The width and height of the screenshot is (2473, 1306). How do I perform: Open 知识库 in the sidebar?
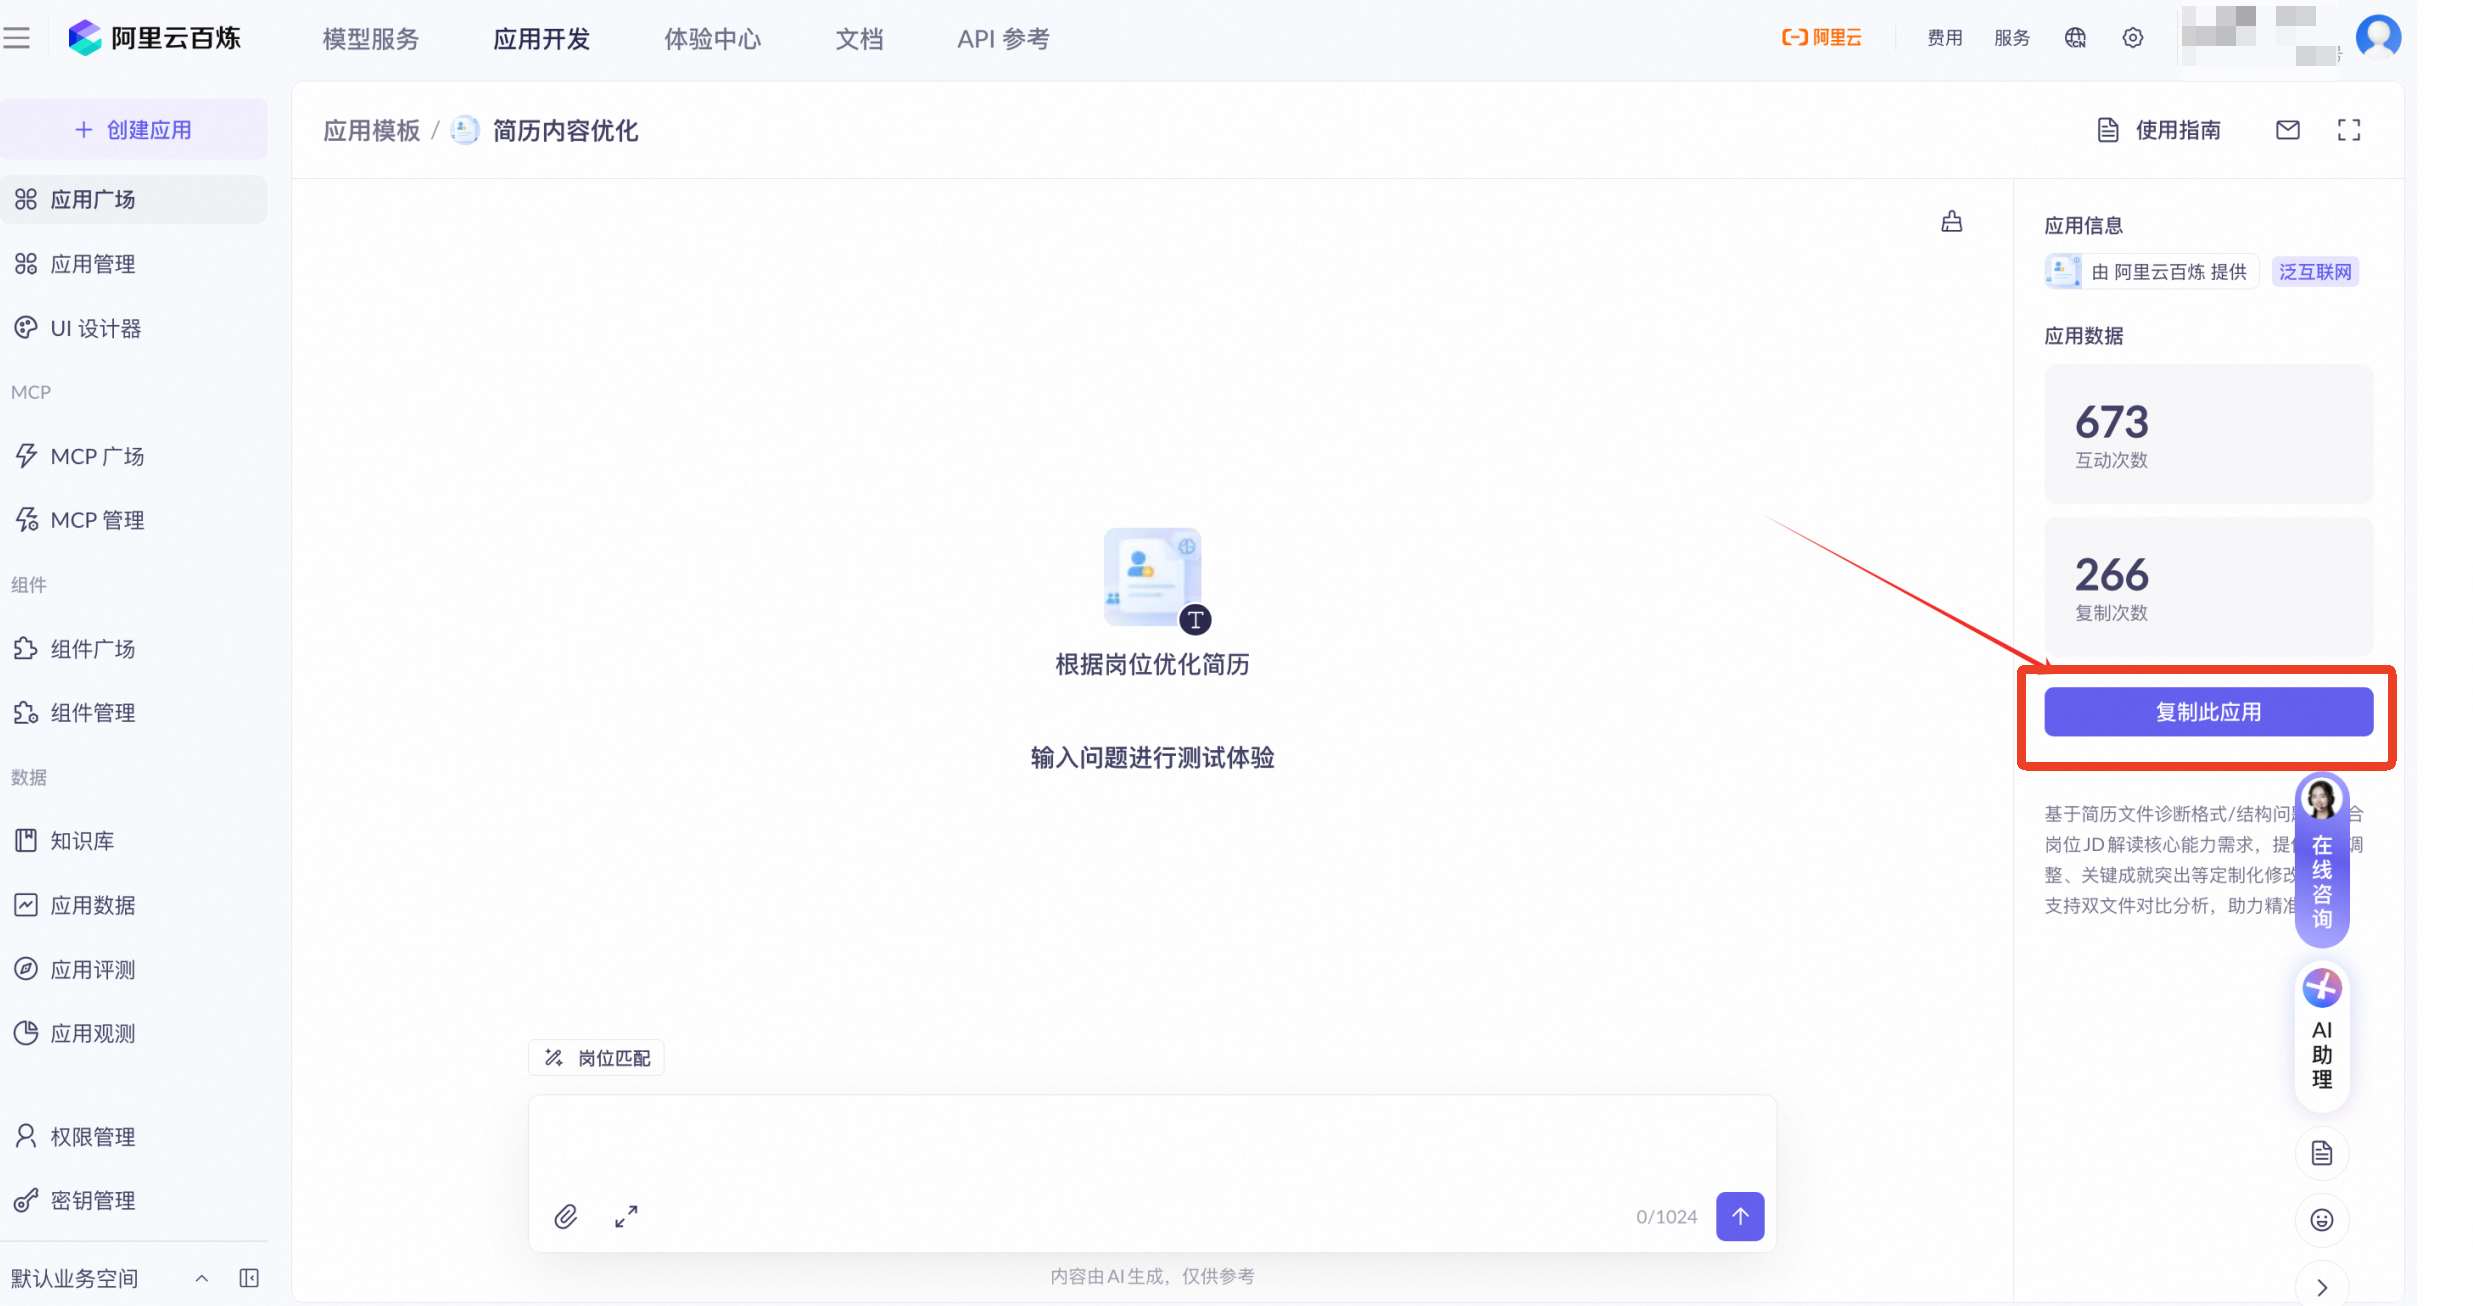82,841
